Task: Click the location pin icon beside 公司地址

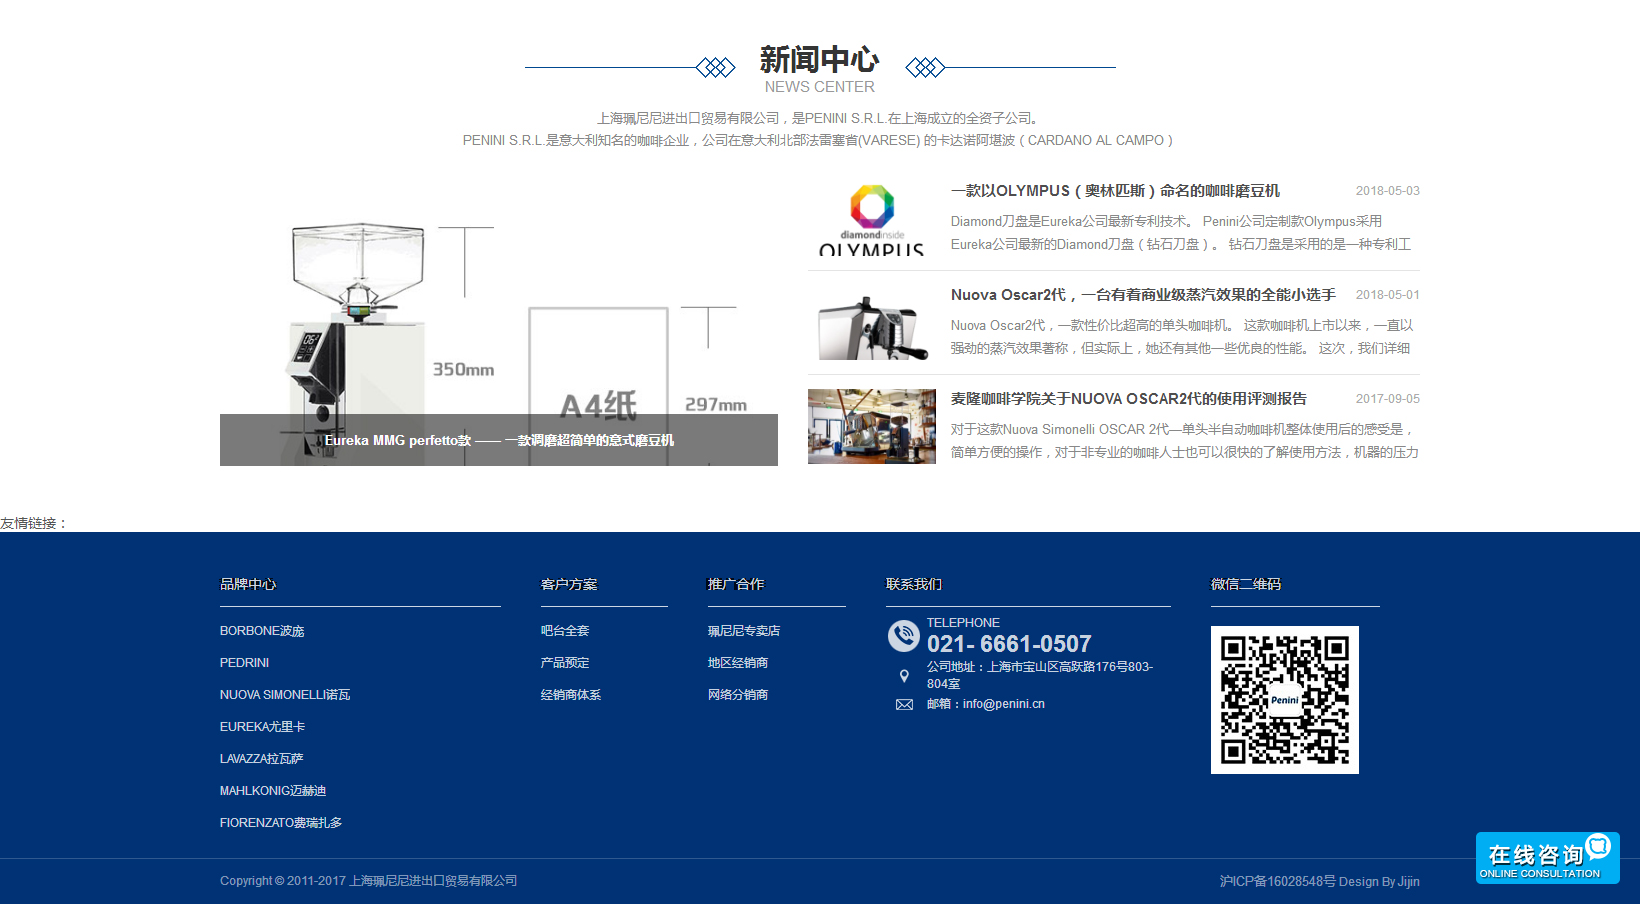Action: (904, 676)
